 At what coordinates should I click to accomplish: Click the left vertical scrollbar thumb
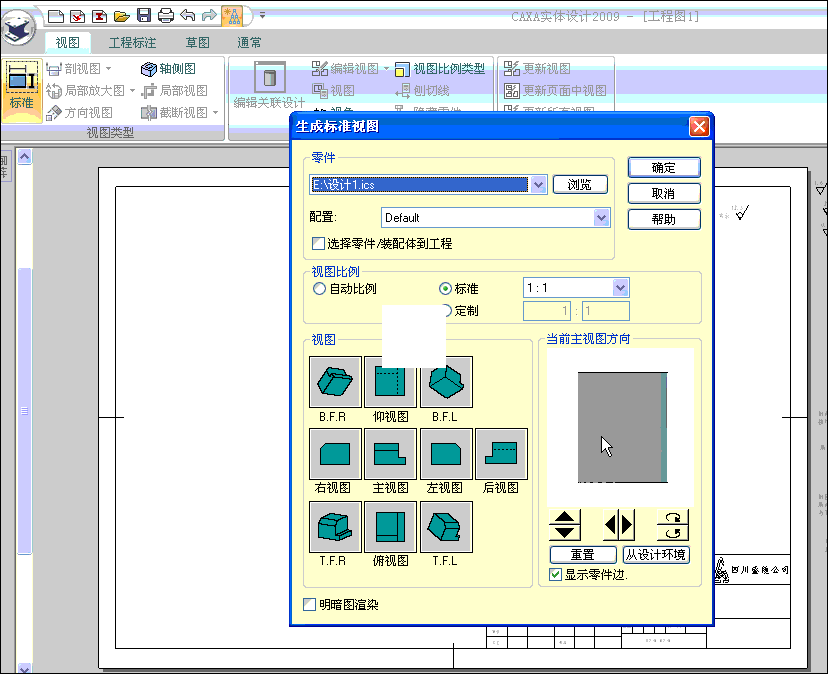pyautogui.click(x=24, y=410)
